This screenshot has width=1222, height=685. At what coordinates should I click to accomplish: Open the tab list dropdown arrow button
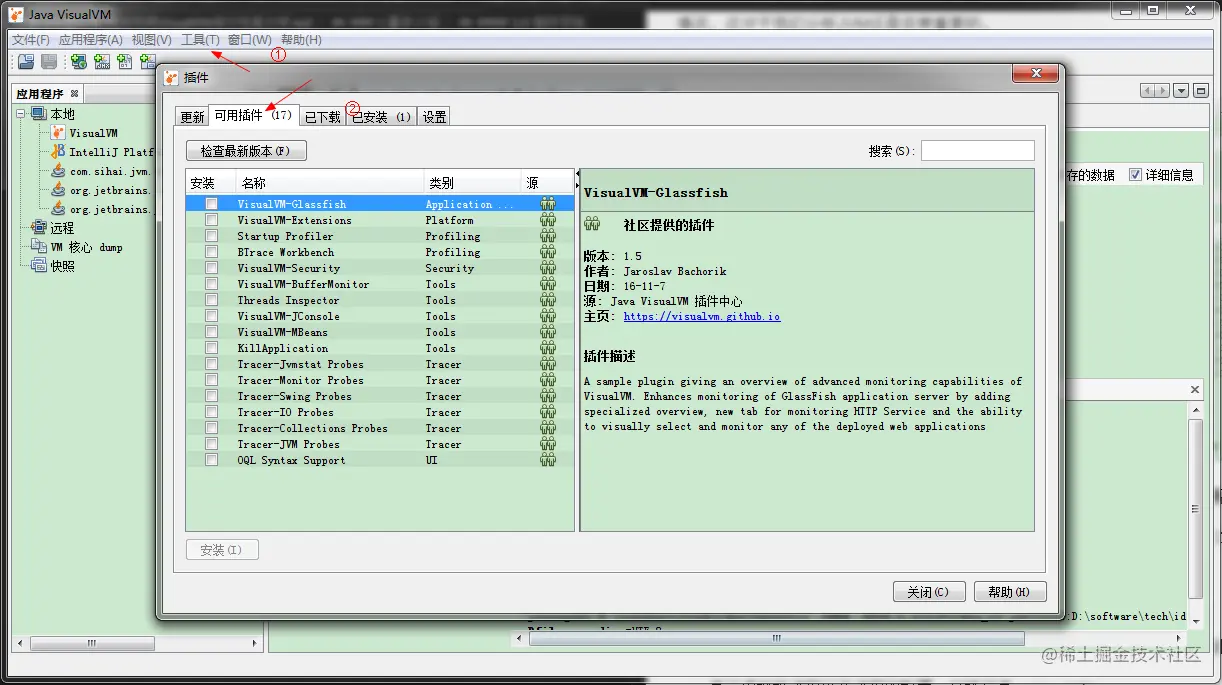click(1181, 91)
